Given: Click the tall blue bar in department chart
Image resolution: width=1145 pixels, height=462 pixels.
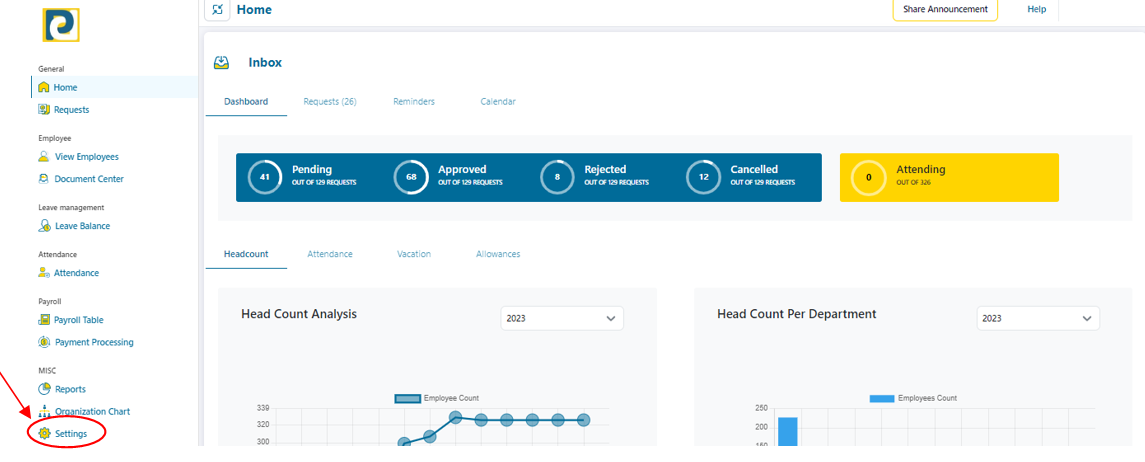Looking at the screenshot, I should pos(787,432).
